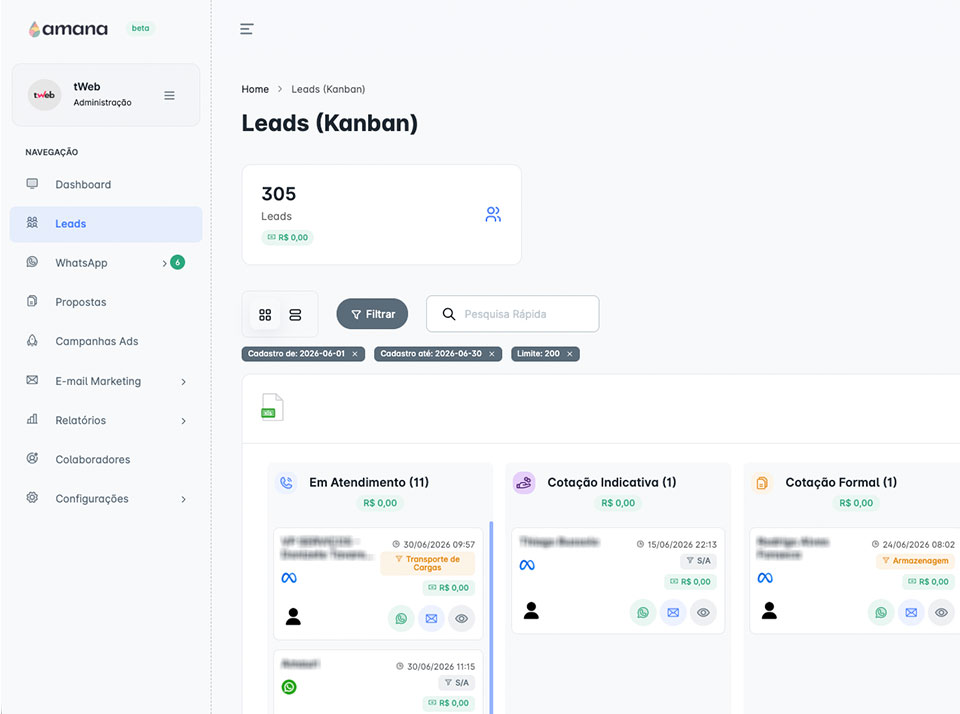Click the Propostas document icon
The width and height of the screenshot is (960, 714).
32,301
